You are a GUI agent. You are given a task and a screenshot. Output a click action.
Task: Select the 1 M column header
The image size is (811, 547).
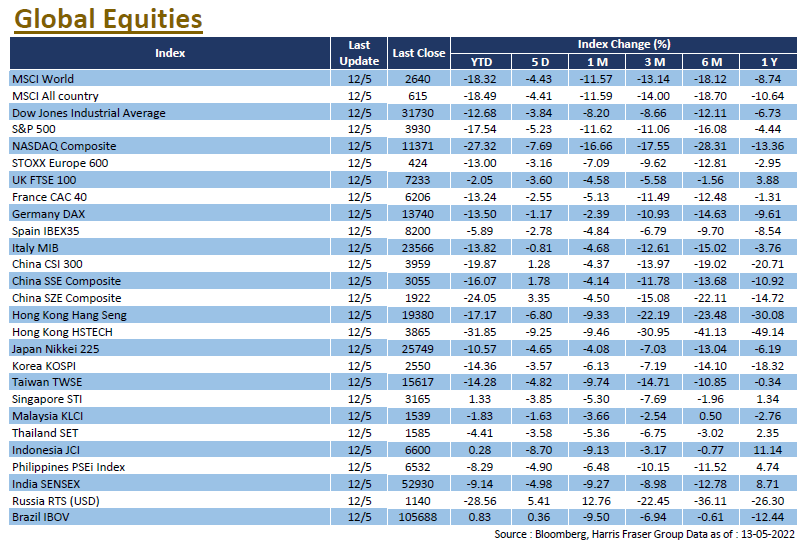(x=597, y=62)
